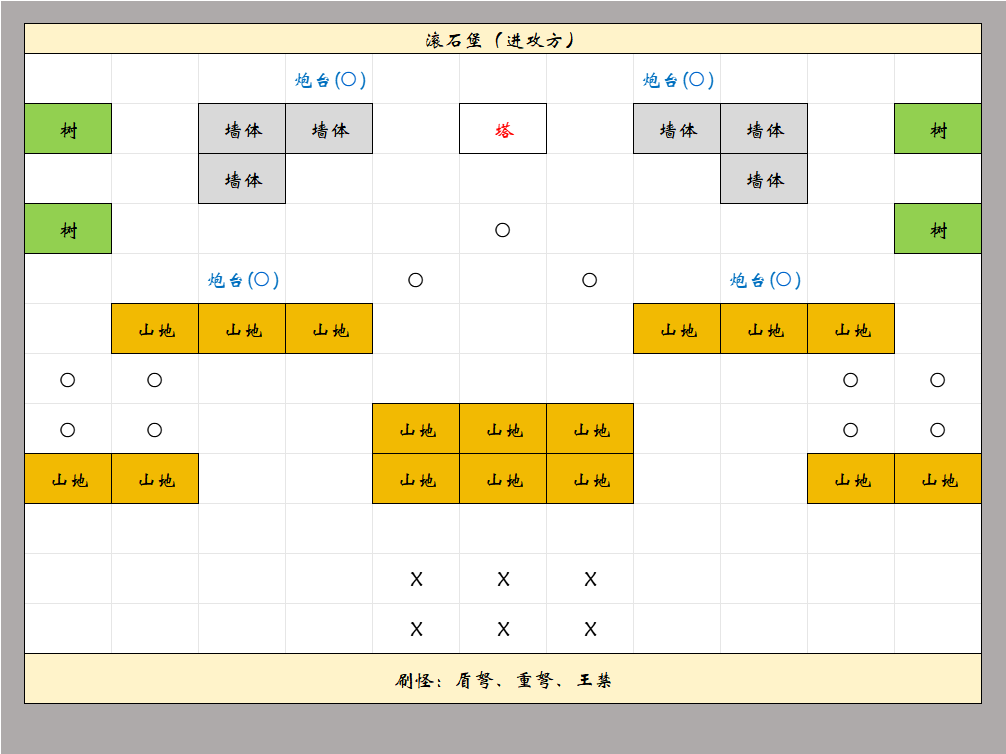Viewport: 1006px width, 754px height.
Task: Select the footer text 刷怪：盾弩、重弩、王禁
Action: 502,680
